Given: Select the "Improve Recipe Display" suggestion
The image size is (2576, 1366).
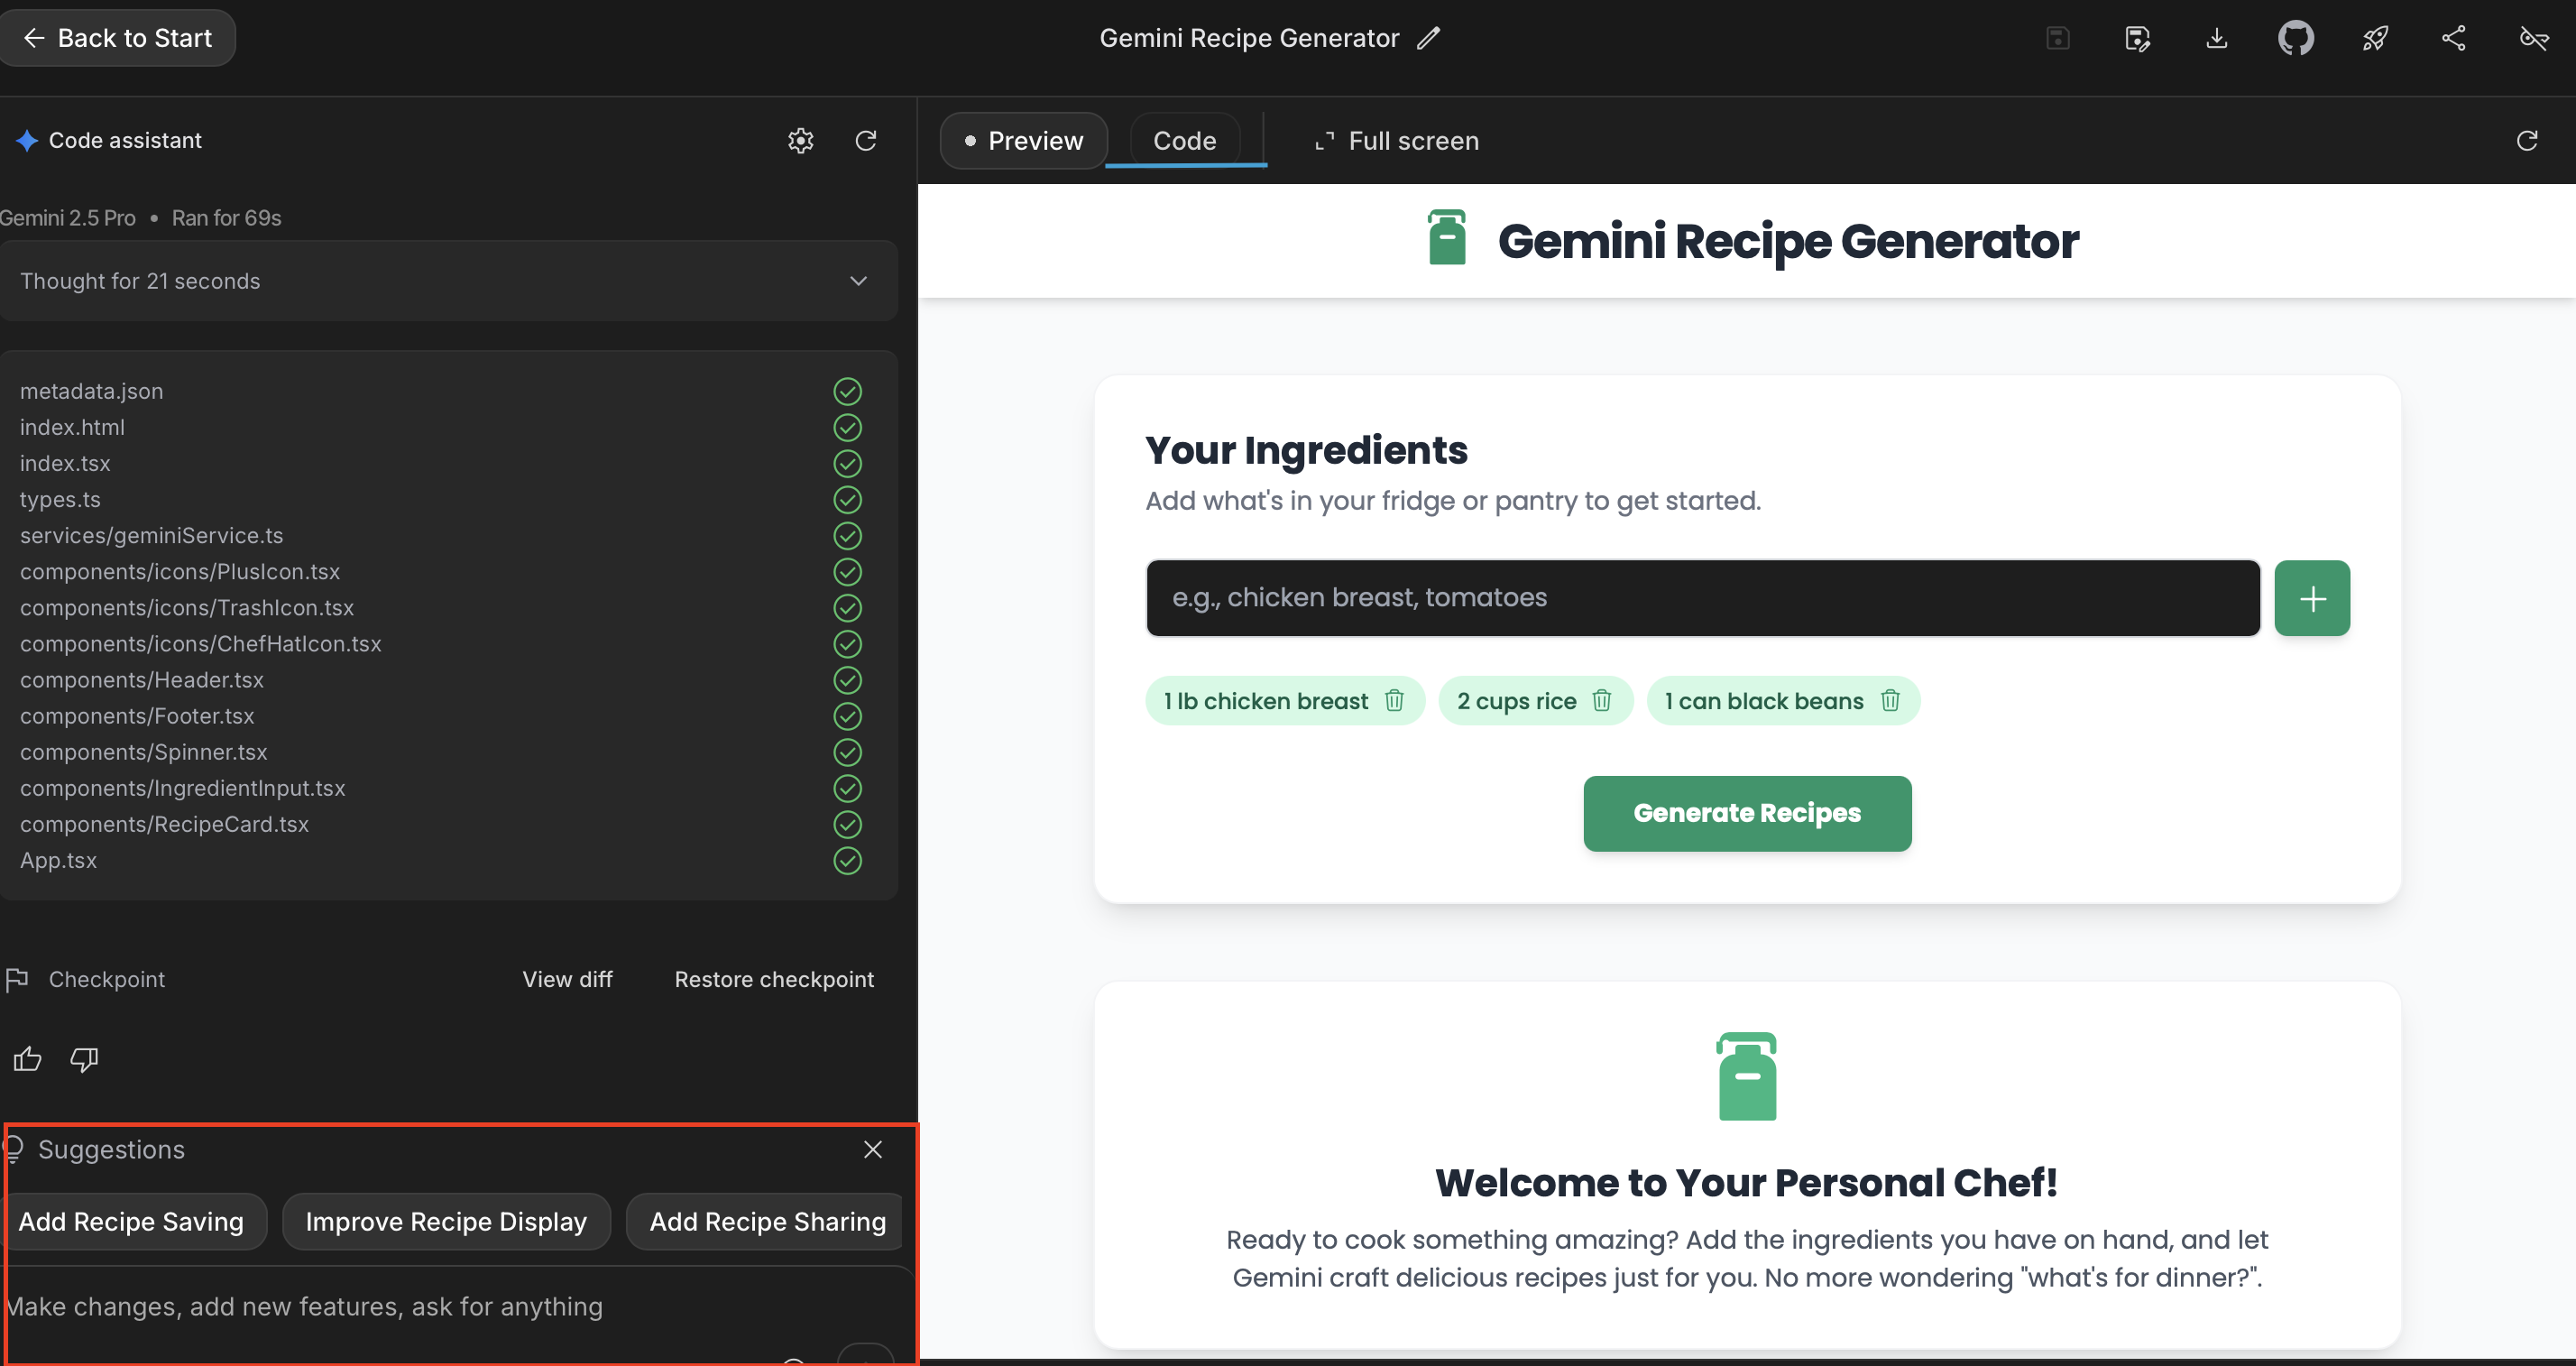Looking at the screenshot, I should pos(446,1221).
